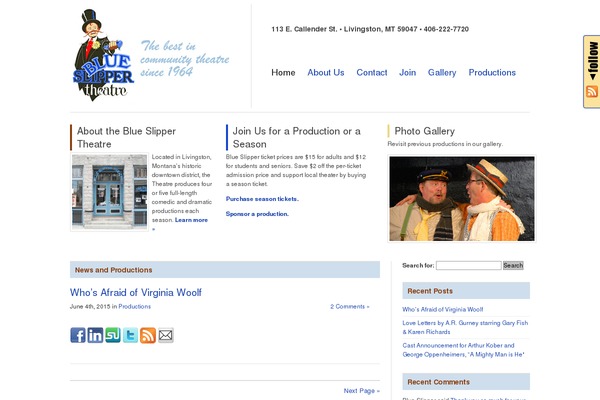Open the side follow tab
600x400 pixels.
point(592,72)
